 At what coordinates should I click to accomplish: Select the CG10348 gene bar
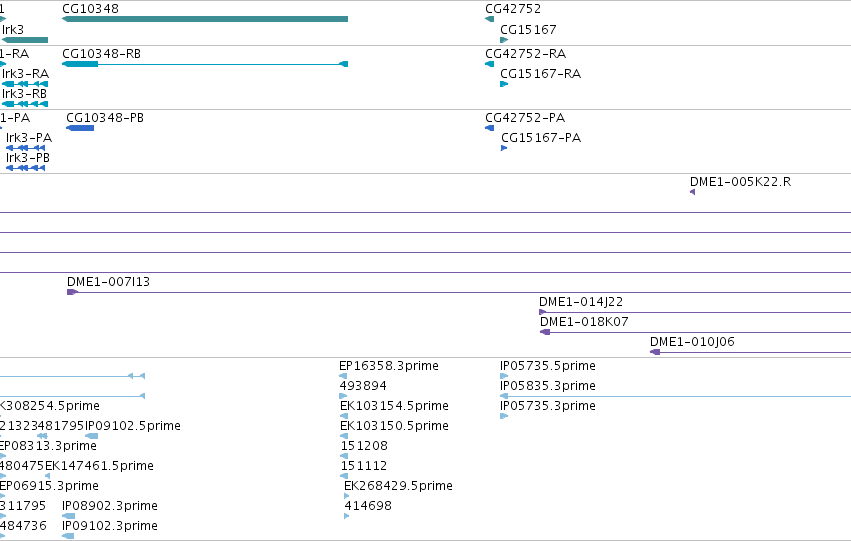[x=205, y=19]
